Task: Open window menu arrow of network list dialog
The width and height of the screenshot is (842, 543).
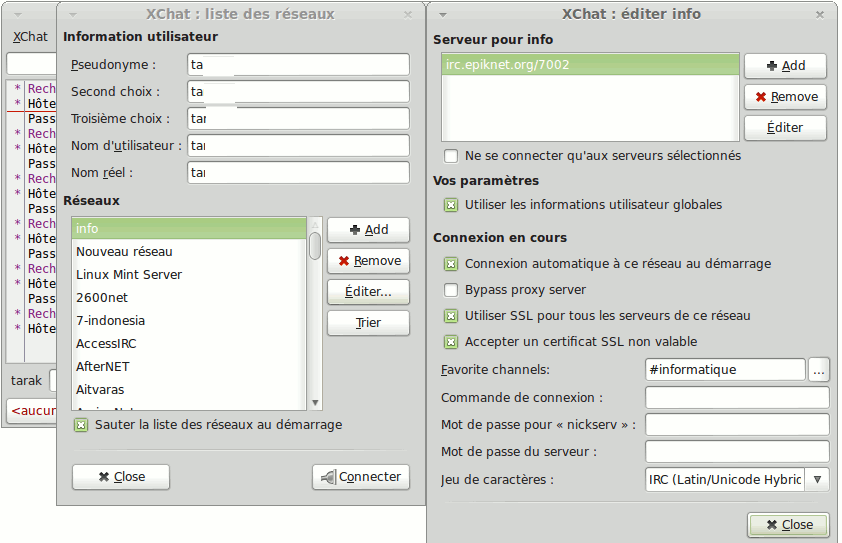Action: (74, 15)
